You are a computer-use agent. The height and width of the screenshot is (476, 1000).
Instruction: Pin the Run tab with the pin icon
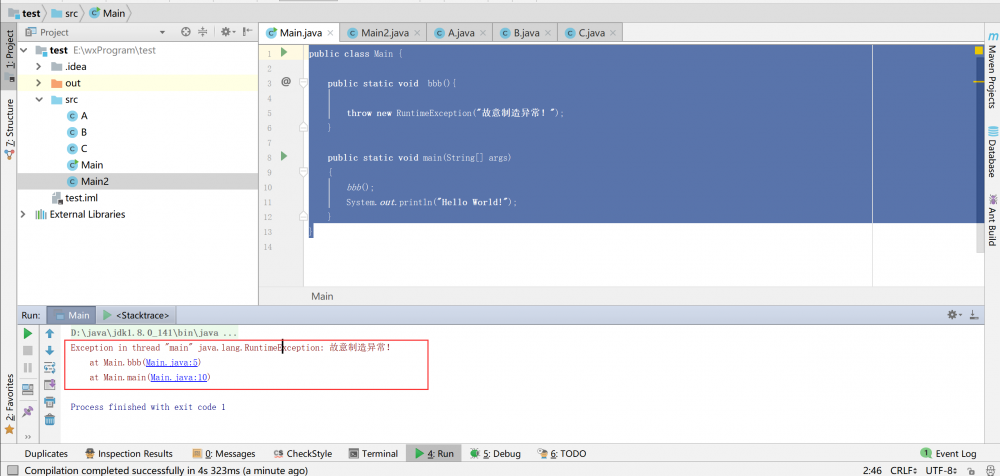tap(27, 412)
